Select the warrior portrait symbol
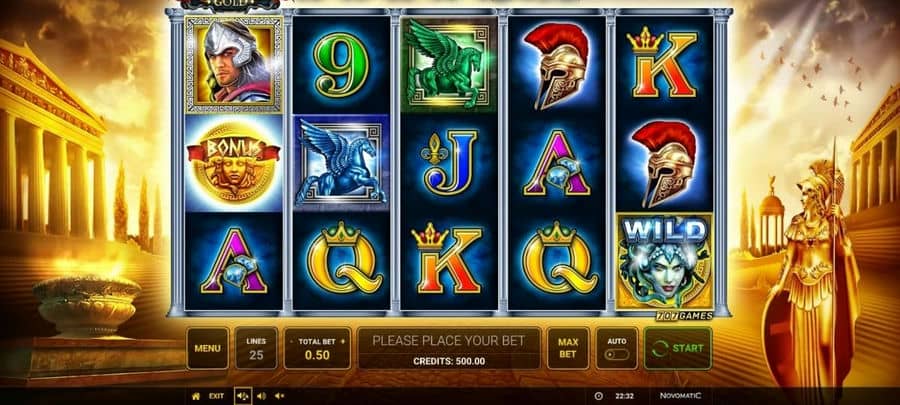 click(234, 64)
